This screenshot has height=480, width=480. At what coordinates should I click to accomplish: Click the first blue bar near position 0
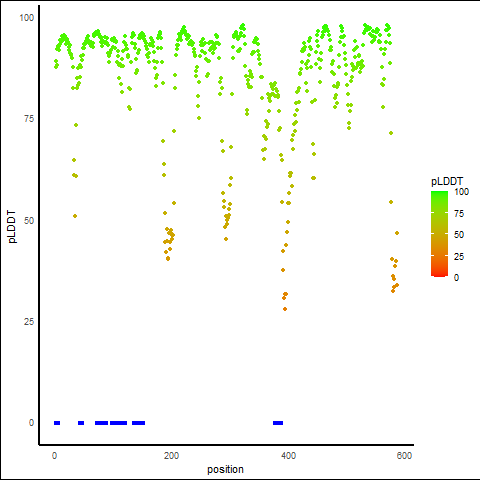point(57,423)
